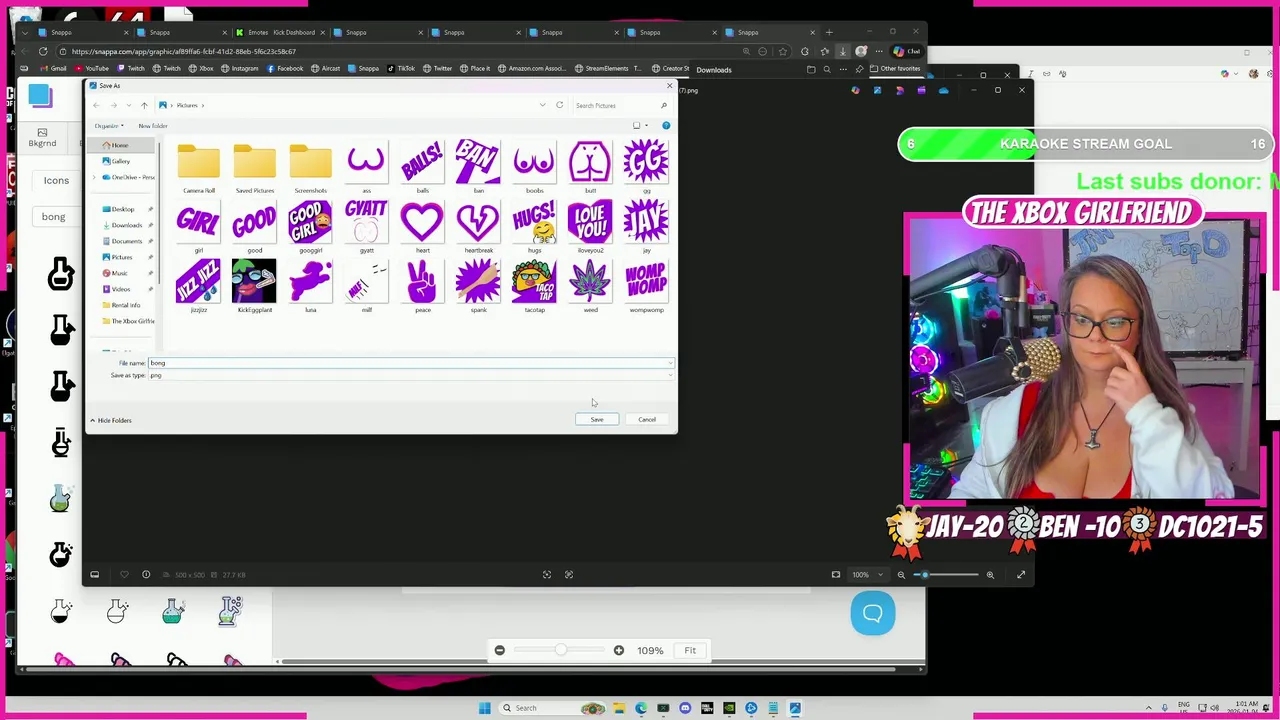
Task: Click the Search Pictures field
Action: 620,105
